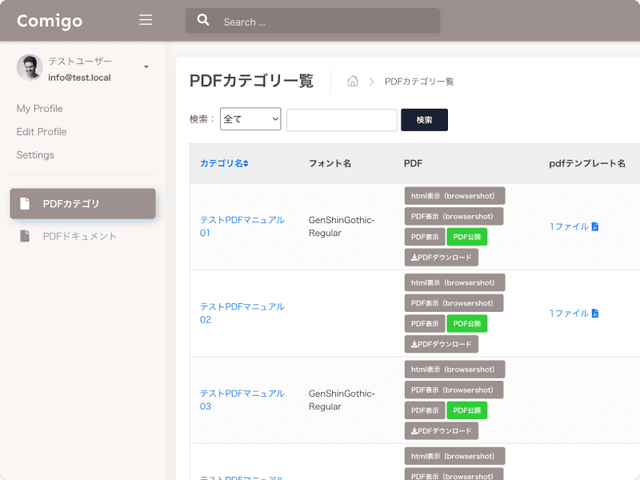Click the home breadcrumb icon
This screenshot has height=480, width=640.
pyautogui.click(x=353, y=82)
